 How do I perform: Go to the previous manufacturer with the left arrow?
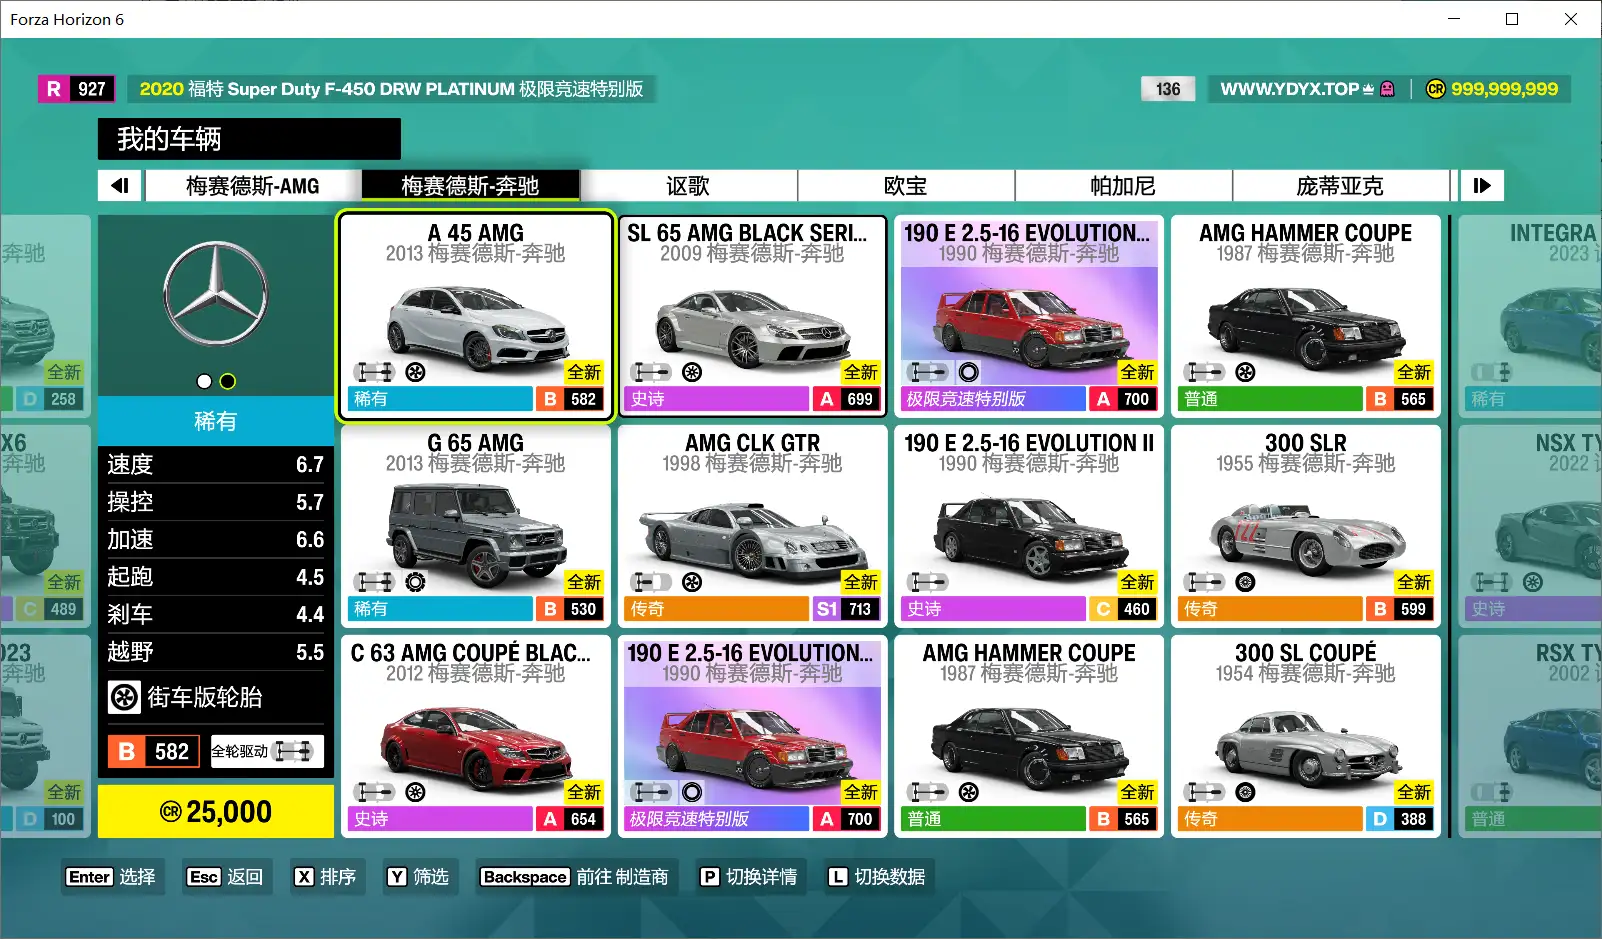point(120,185)
